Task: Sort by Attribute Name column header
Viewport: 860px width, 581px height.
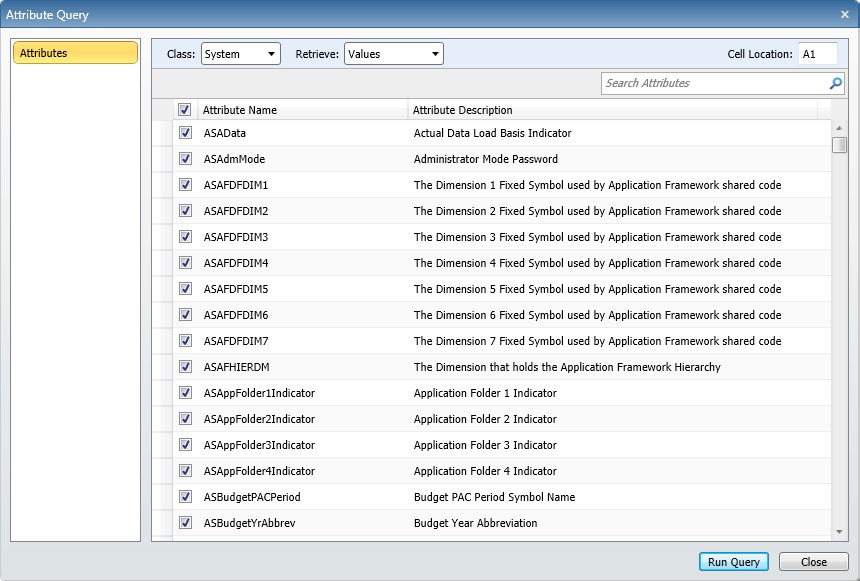Action: click(x=300, y=110)
